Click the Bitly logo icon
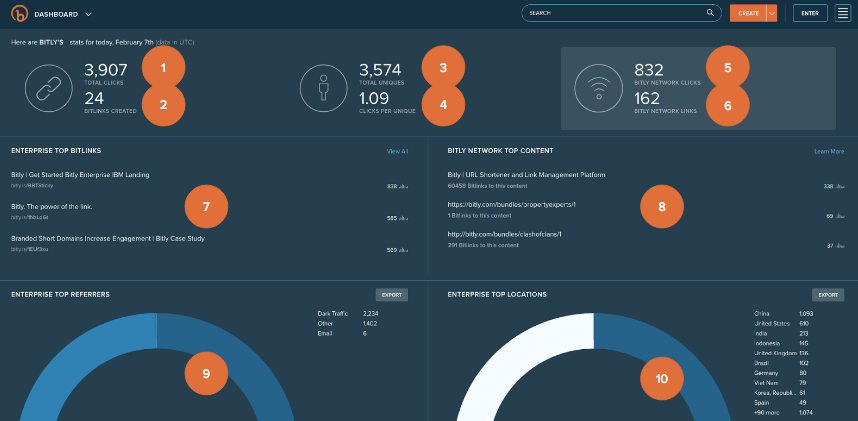858x421 pixels. [17, 14]
